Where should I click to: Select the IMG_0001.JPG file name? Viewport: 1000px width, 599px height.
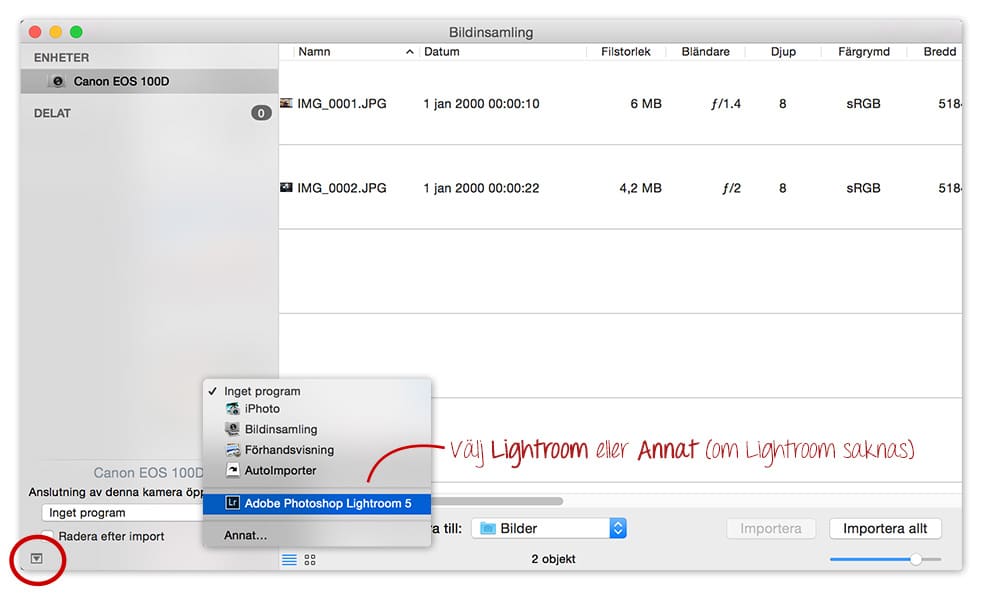342,103
